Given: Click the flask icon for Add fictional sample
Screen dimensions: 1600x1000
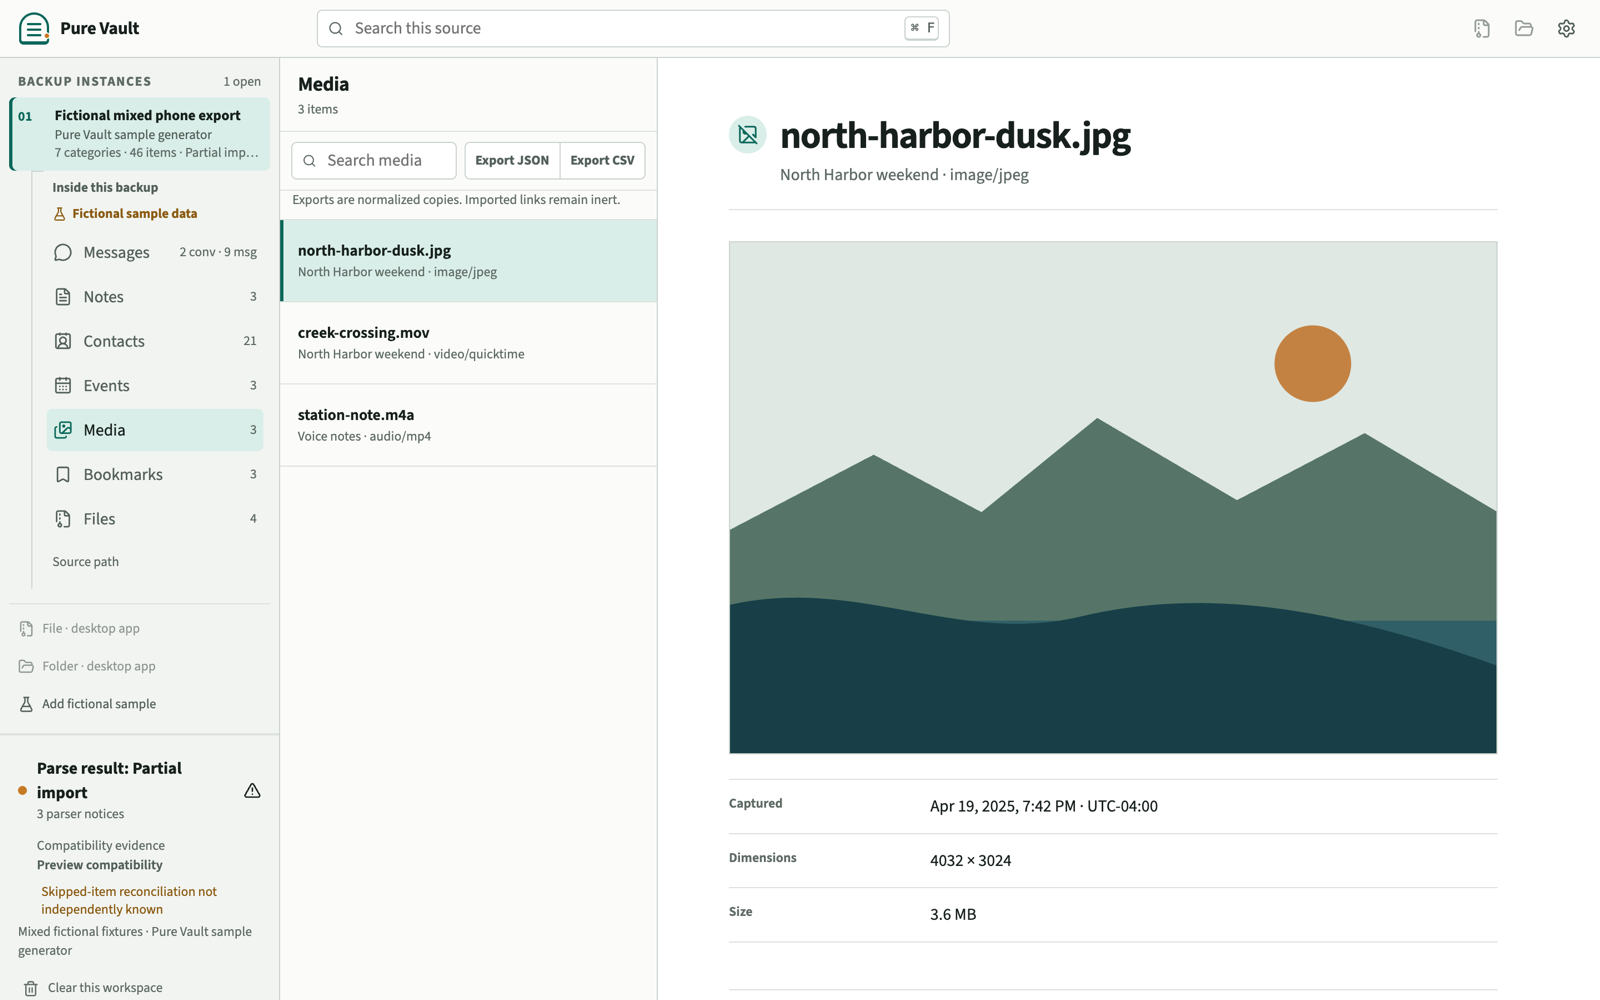Looking at the screenshot, I should 26,704.
